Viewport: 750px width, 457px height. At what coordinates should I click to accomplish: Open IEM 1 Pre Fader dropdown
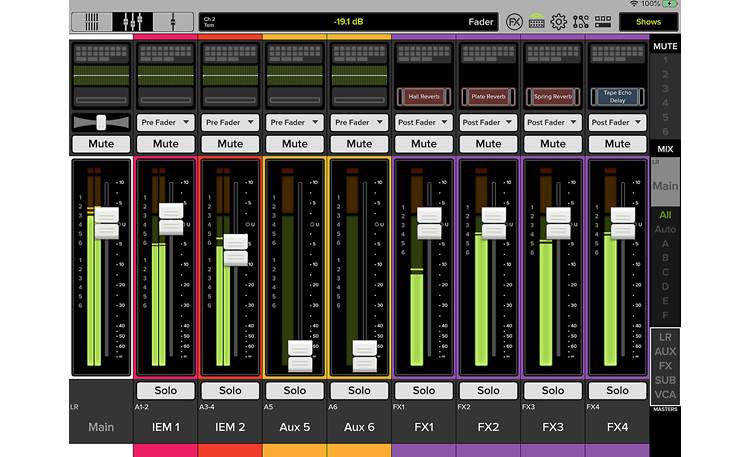pyautogui.click(x=165, y=123)
